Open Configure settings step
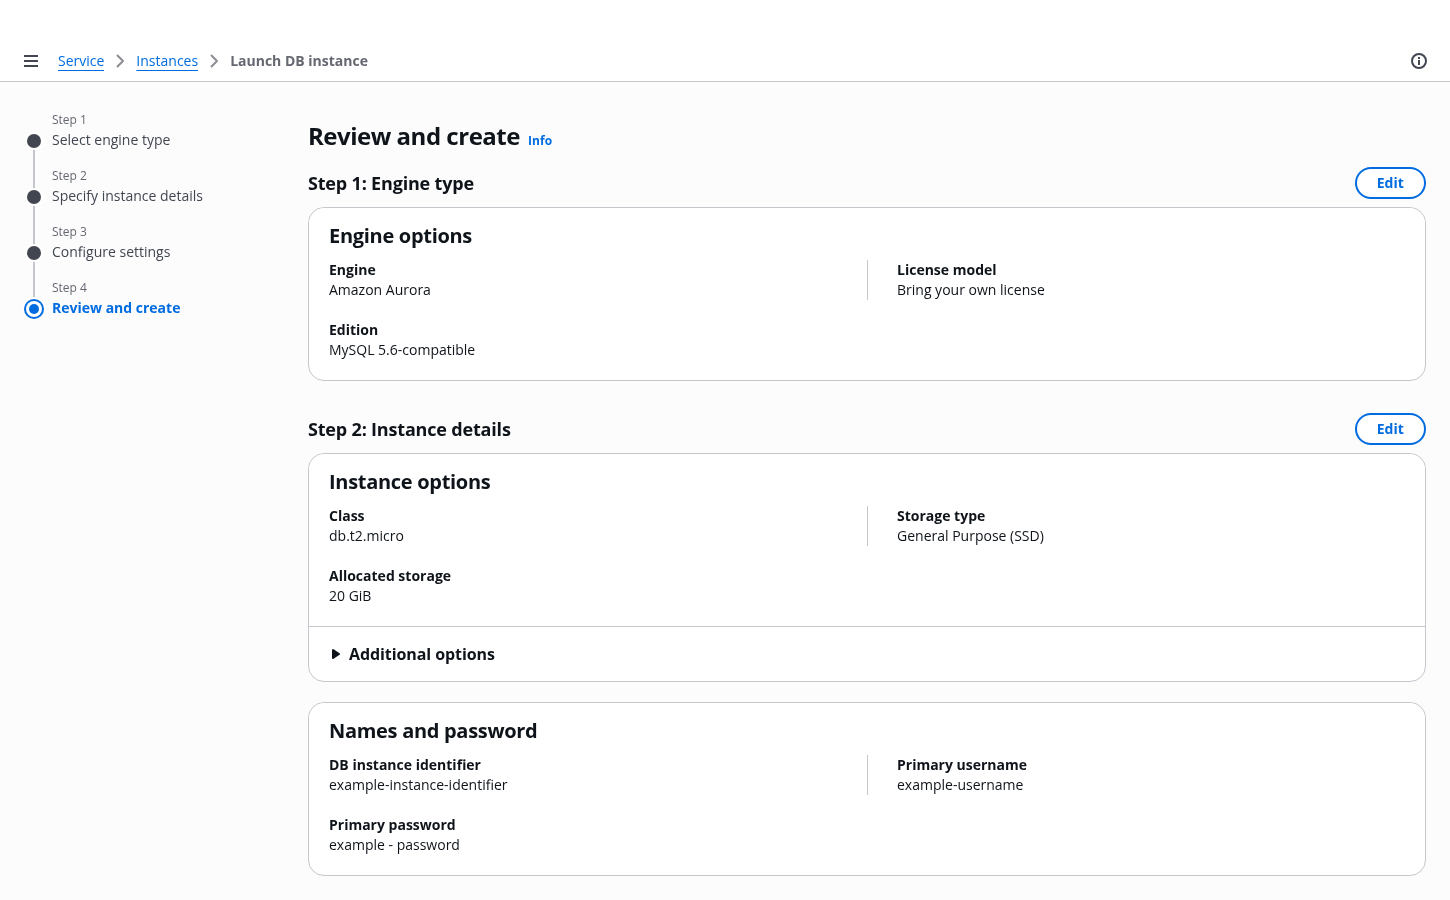 pos(111,252)
